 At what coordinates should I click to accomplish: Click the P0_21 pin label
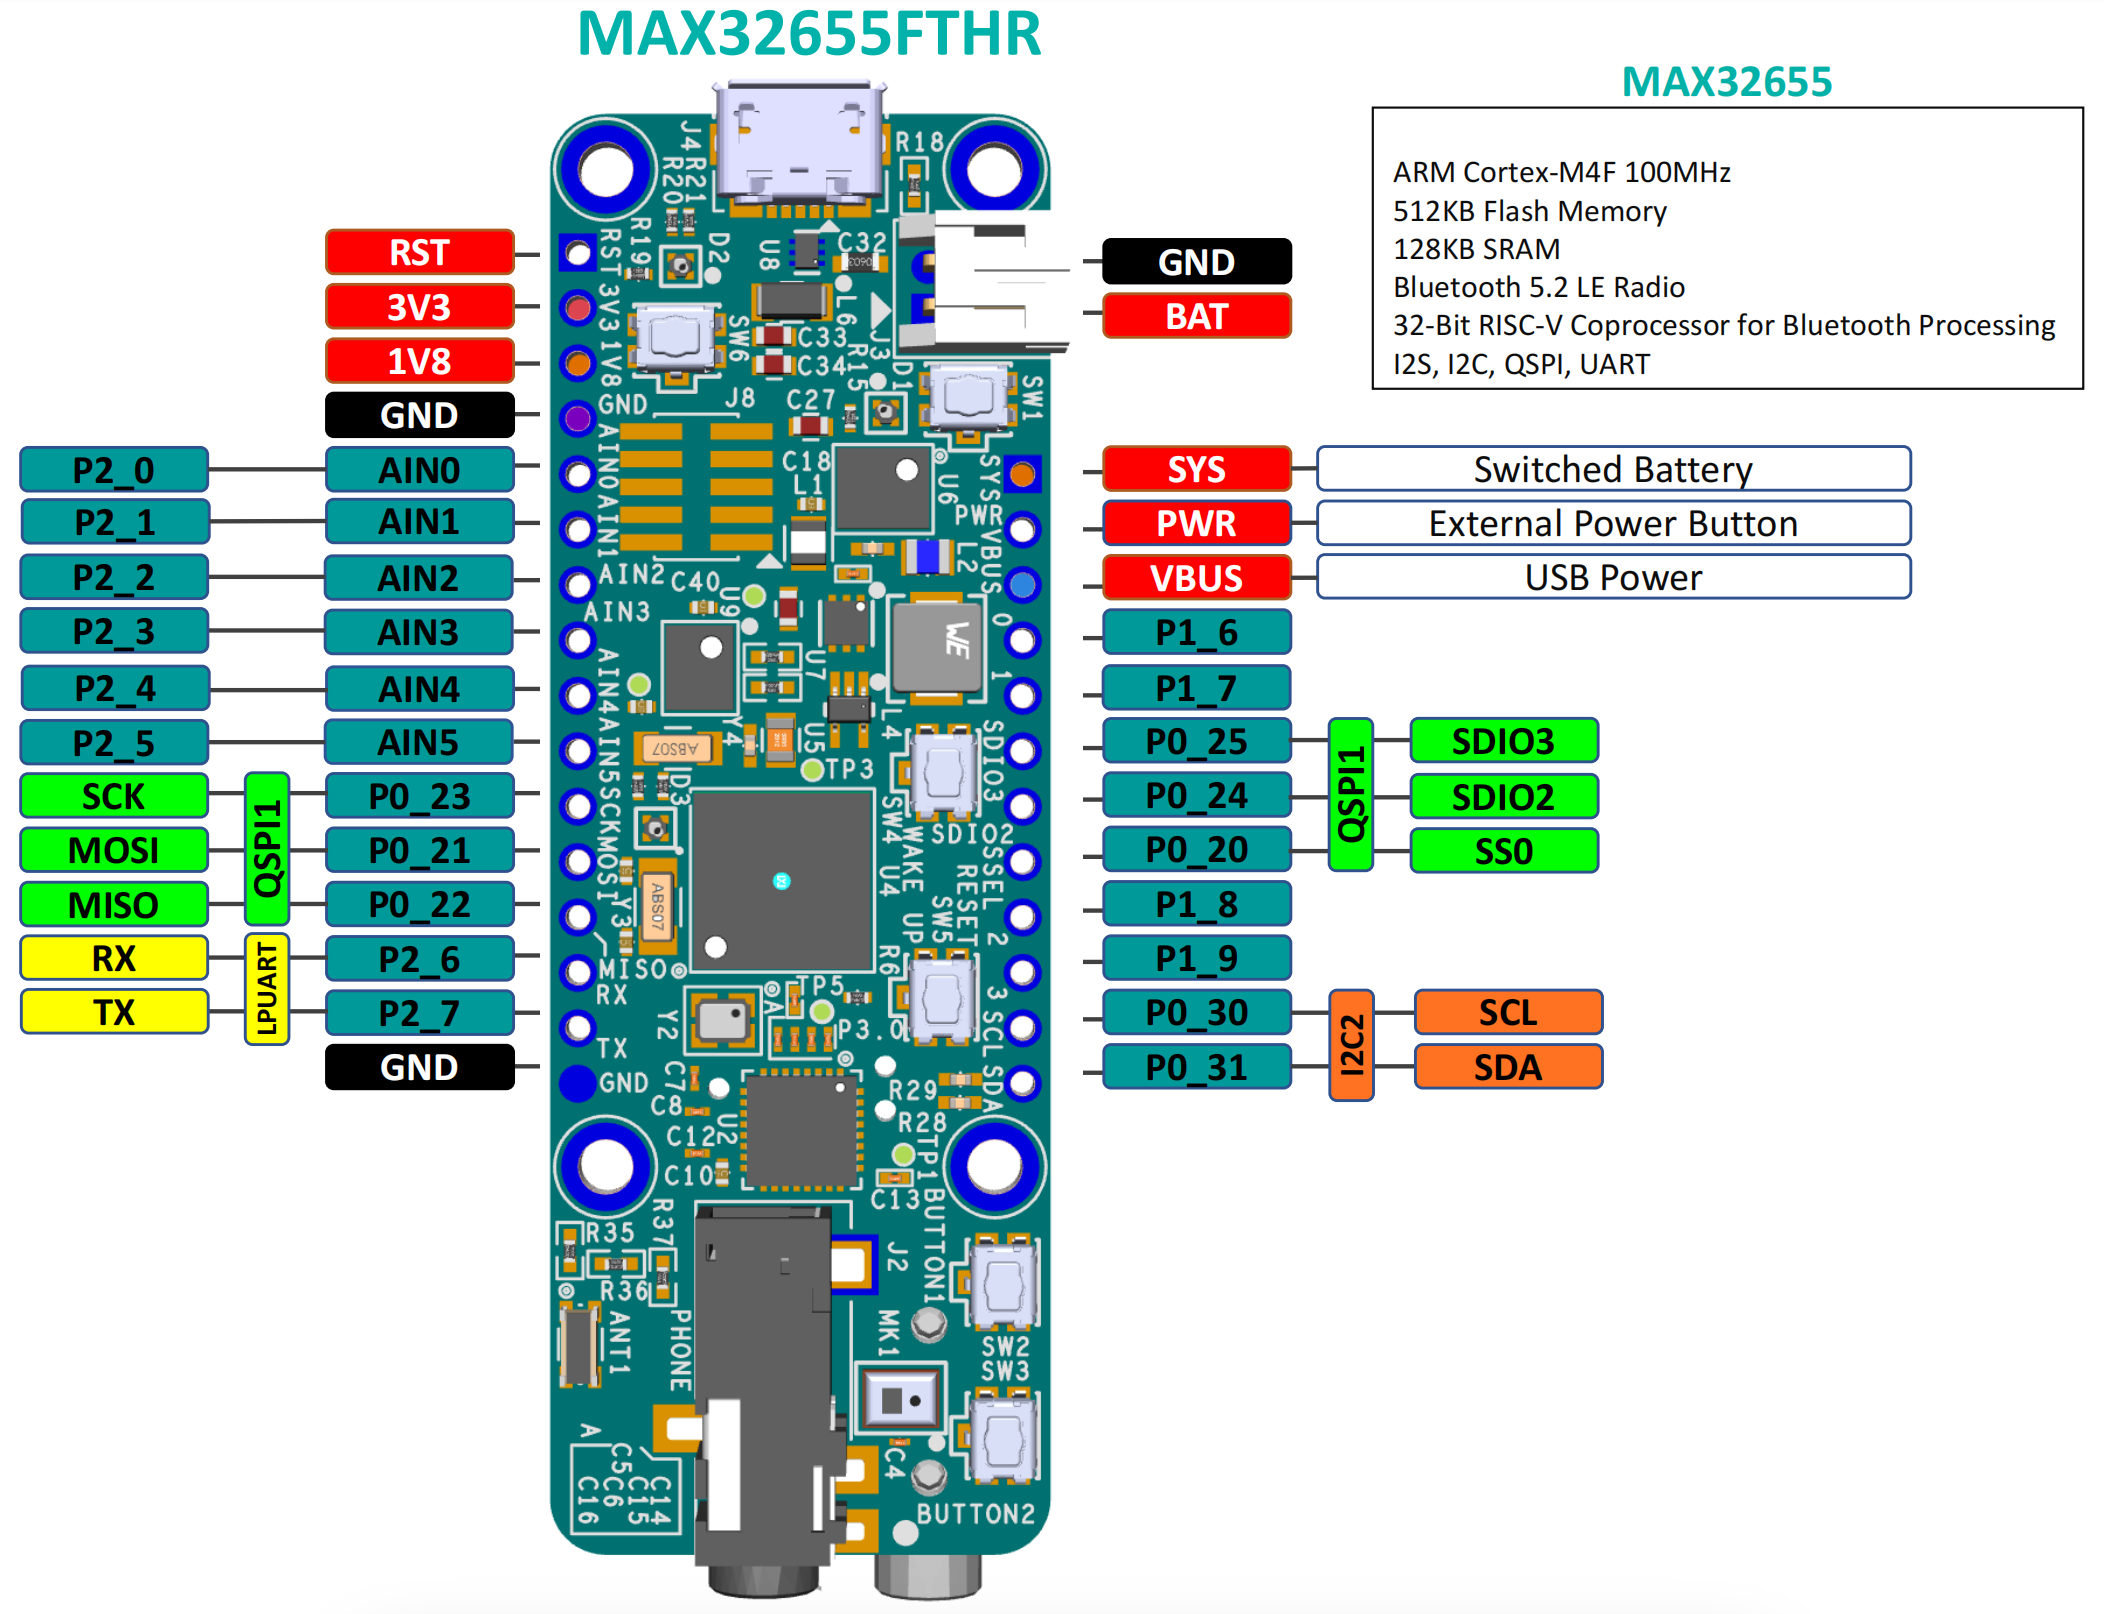tap(419, 850)
